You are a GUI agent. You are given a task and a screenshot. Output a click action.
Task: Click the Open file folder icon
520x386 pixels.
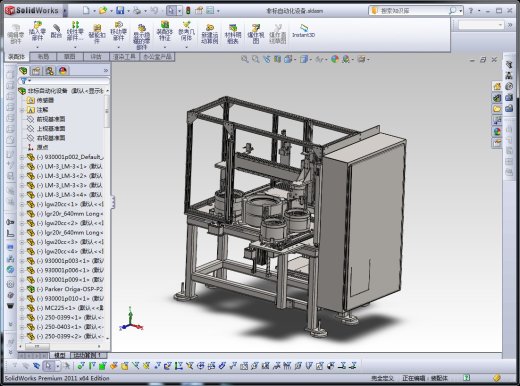pyautogui.click(x=103, y=10)
